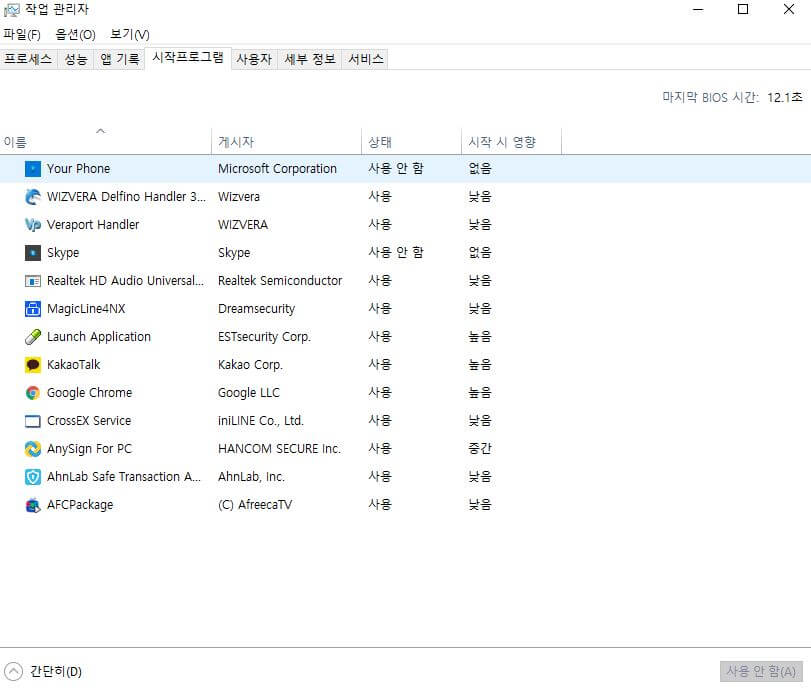Viewport: 811px width, 694px height.
Task: Click the Your Phone app icon
Action: coord(33,169)
